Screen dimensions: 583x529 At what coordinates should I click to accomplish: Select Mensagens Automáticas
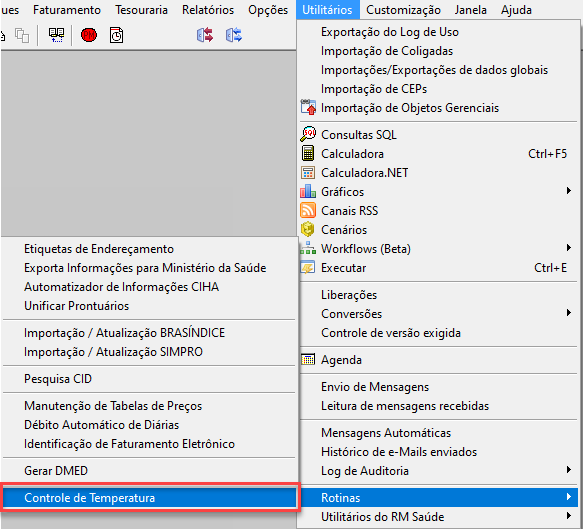click(x=438, y=433)
